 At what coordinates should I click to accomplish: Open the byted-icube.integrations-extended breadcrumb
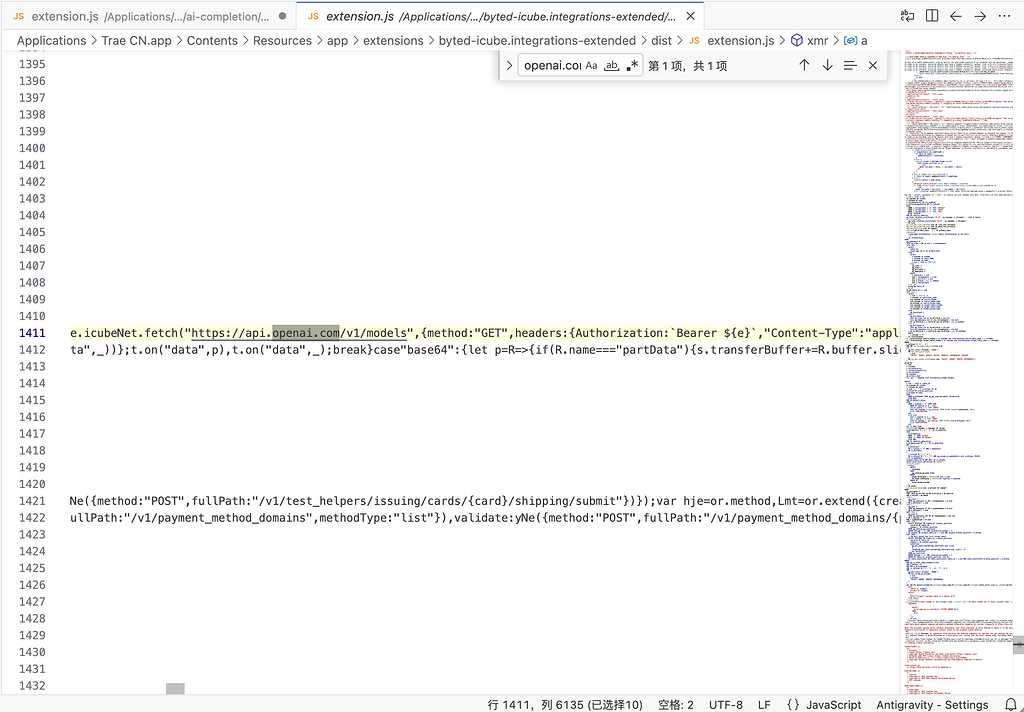click(537, 40)
